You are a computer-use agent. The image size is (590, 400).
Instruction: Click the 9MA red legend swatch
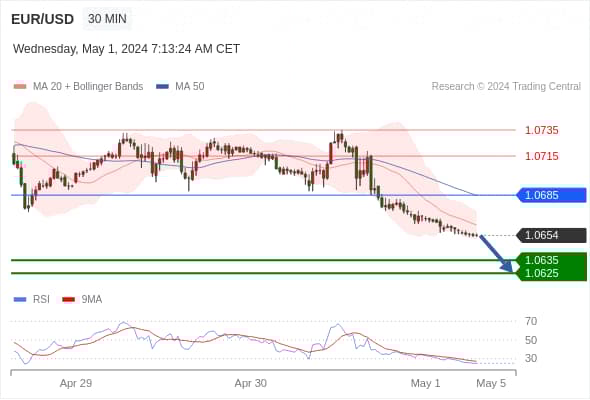(x=68, y=300)
